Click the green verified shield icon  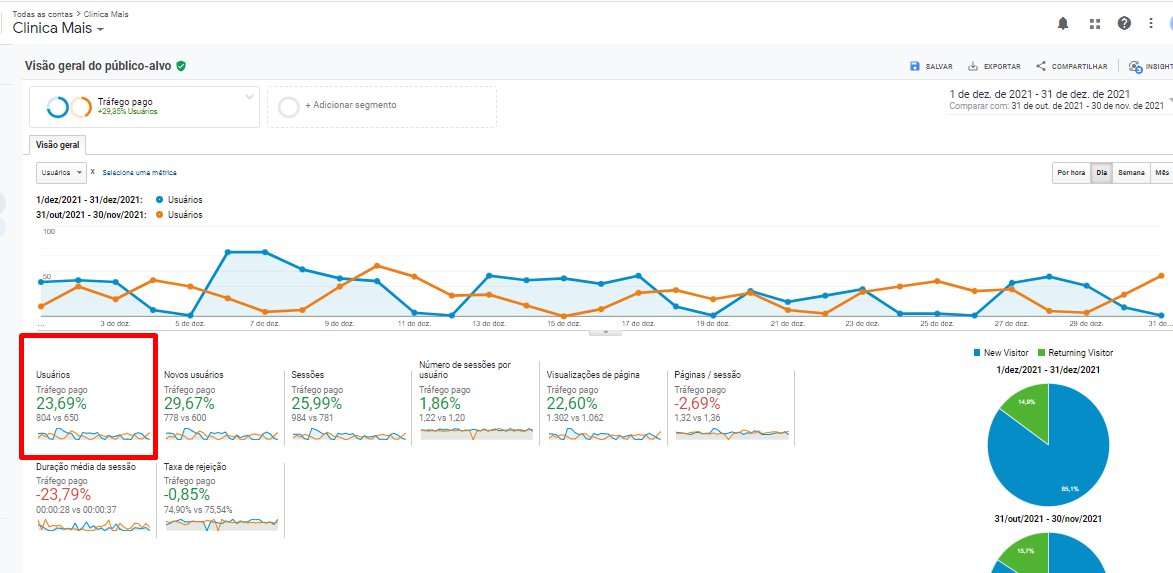[181, 66]
